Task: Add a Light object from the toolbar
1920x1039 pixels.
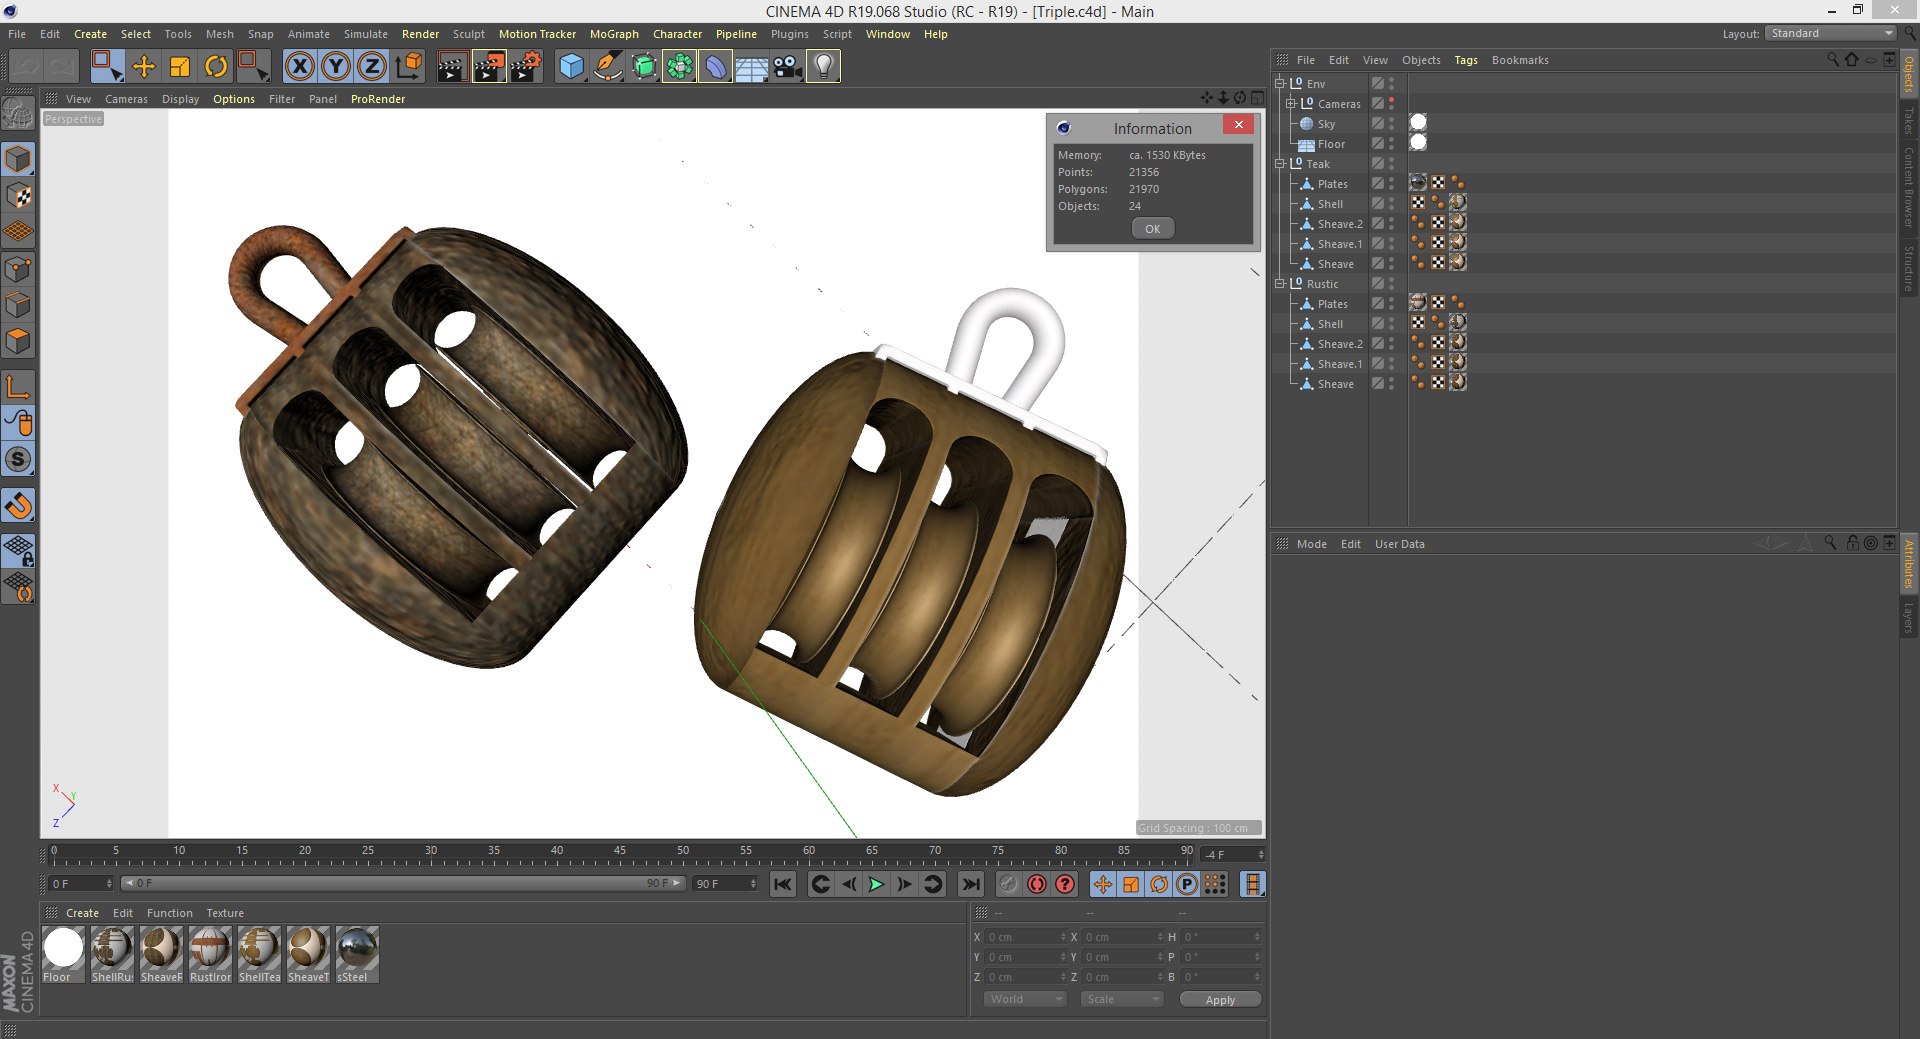Action: (823, 67)
